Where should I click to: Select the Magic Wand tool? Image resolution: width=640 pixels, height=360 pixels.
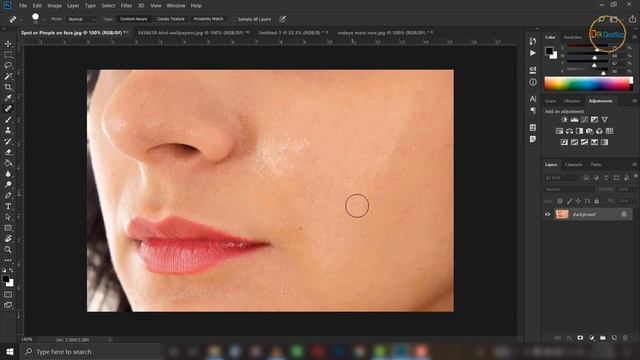[8, 76]
